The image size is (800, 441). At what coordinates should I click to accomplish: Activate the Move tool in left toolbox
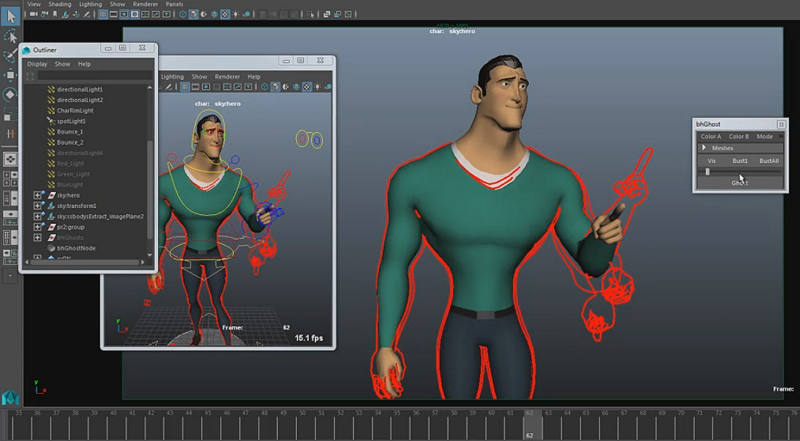tap(9, 75)
